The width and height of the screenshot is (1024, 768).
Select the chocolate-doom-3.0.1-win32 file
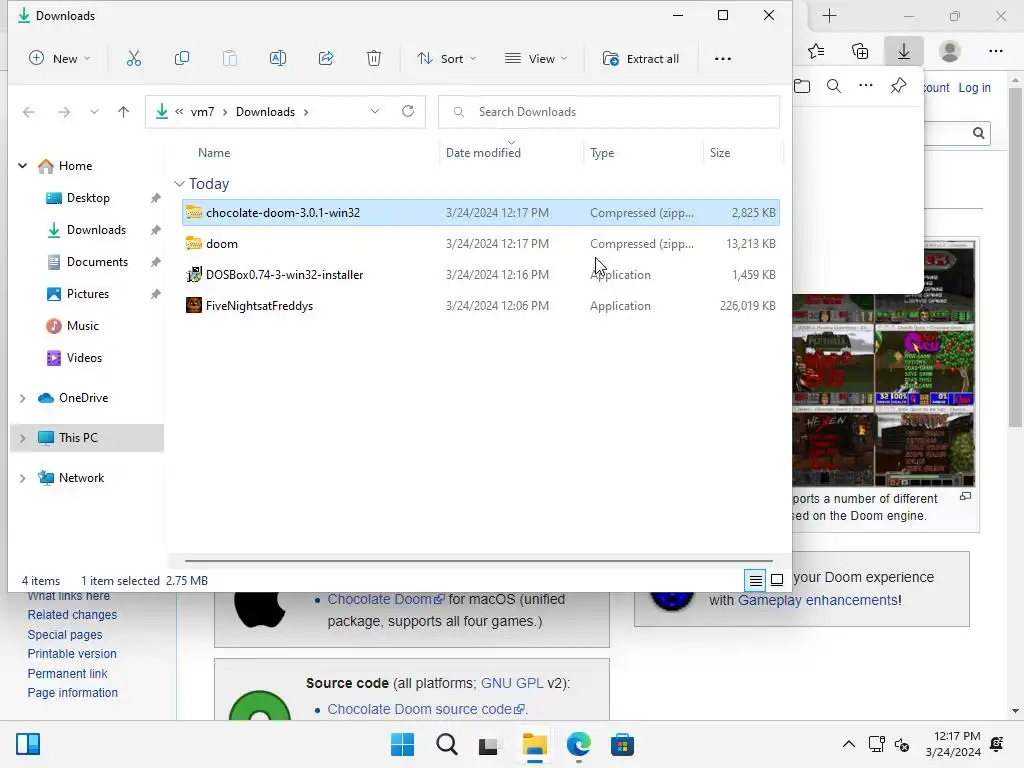[481, 213]
